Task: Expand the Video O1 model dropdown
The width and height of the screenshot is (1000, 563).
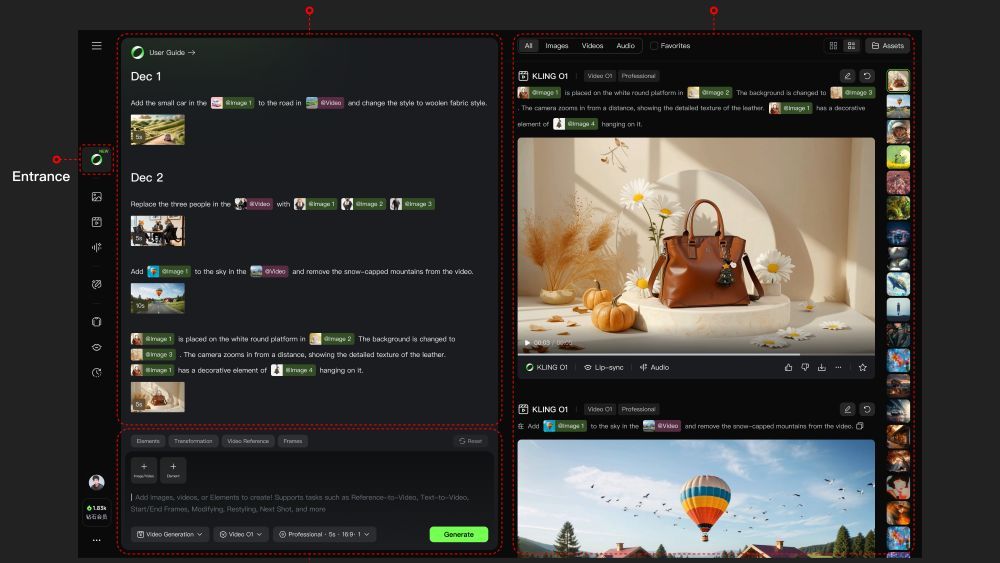Action: click(241, 534)
